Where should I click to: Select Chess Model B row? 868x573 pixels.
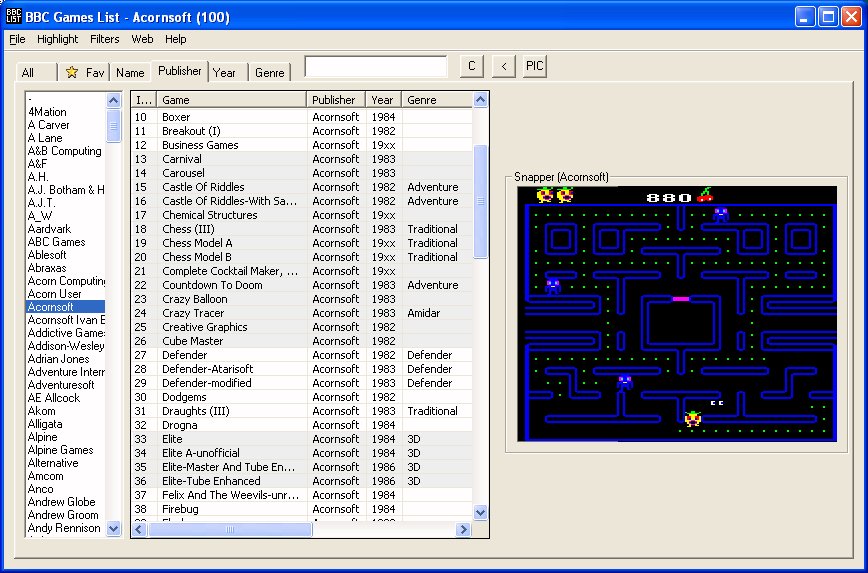(302, 257)
